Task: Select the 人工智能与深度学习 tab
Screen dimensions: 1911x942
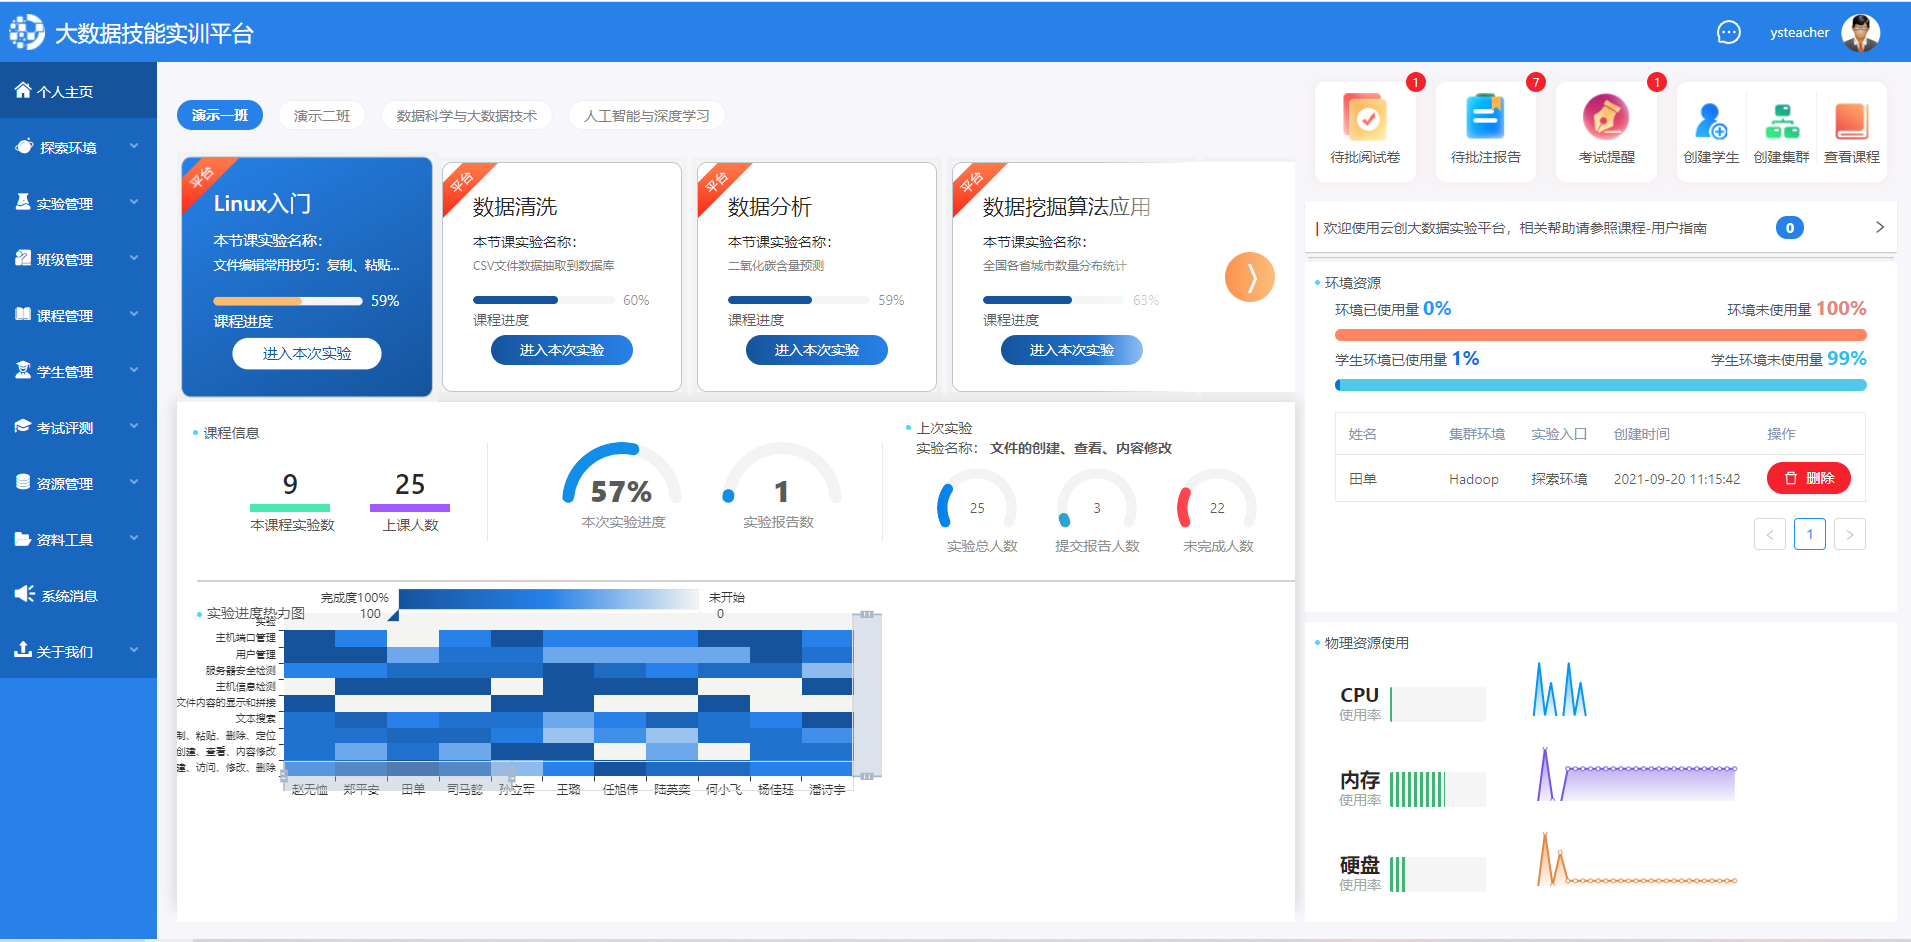Action: point(647,116)
